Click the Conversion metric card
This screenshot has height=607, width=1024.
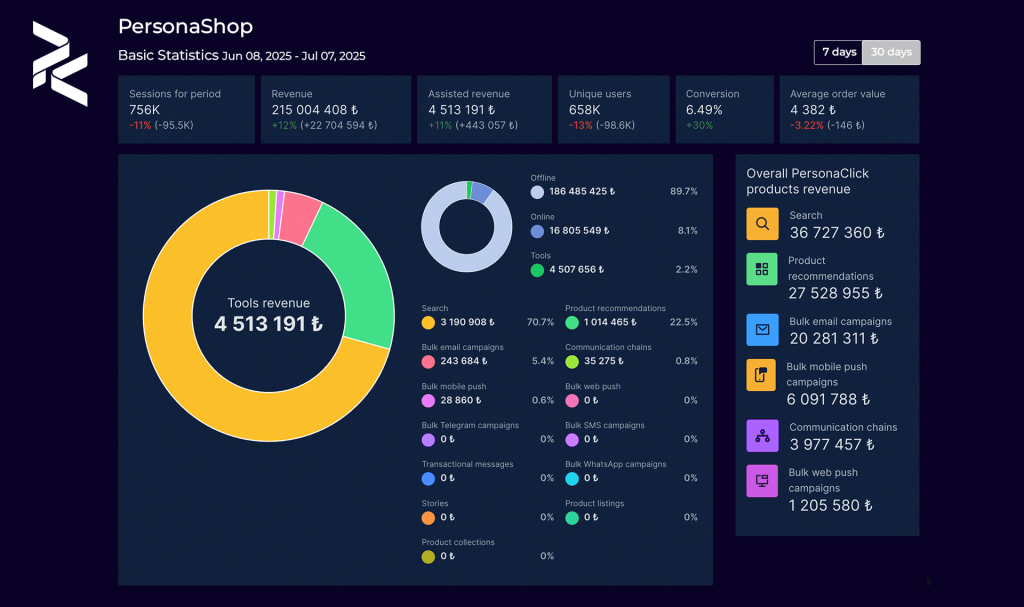click(724, 109)
